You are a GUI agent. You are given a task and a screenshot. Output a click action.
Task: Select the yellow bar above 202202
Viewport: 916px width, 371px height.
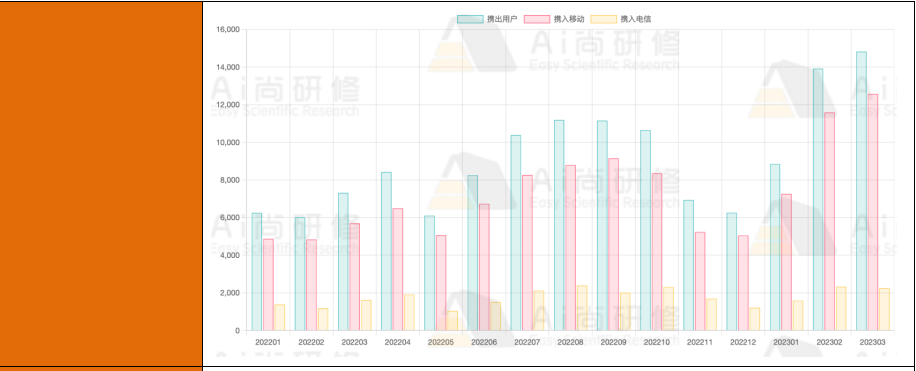click(322, 320)
